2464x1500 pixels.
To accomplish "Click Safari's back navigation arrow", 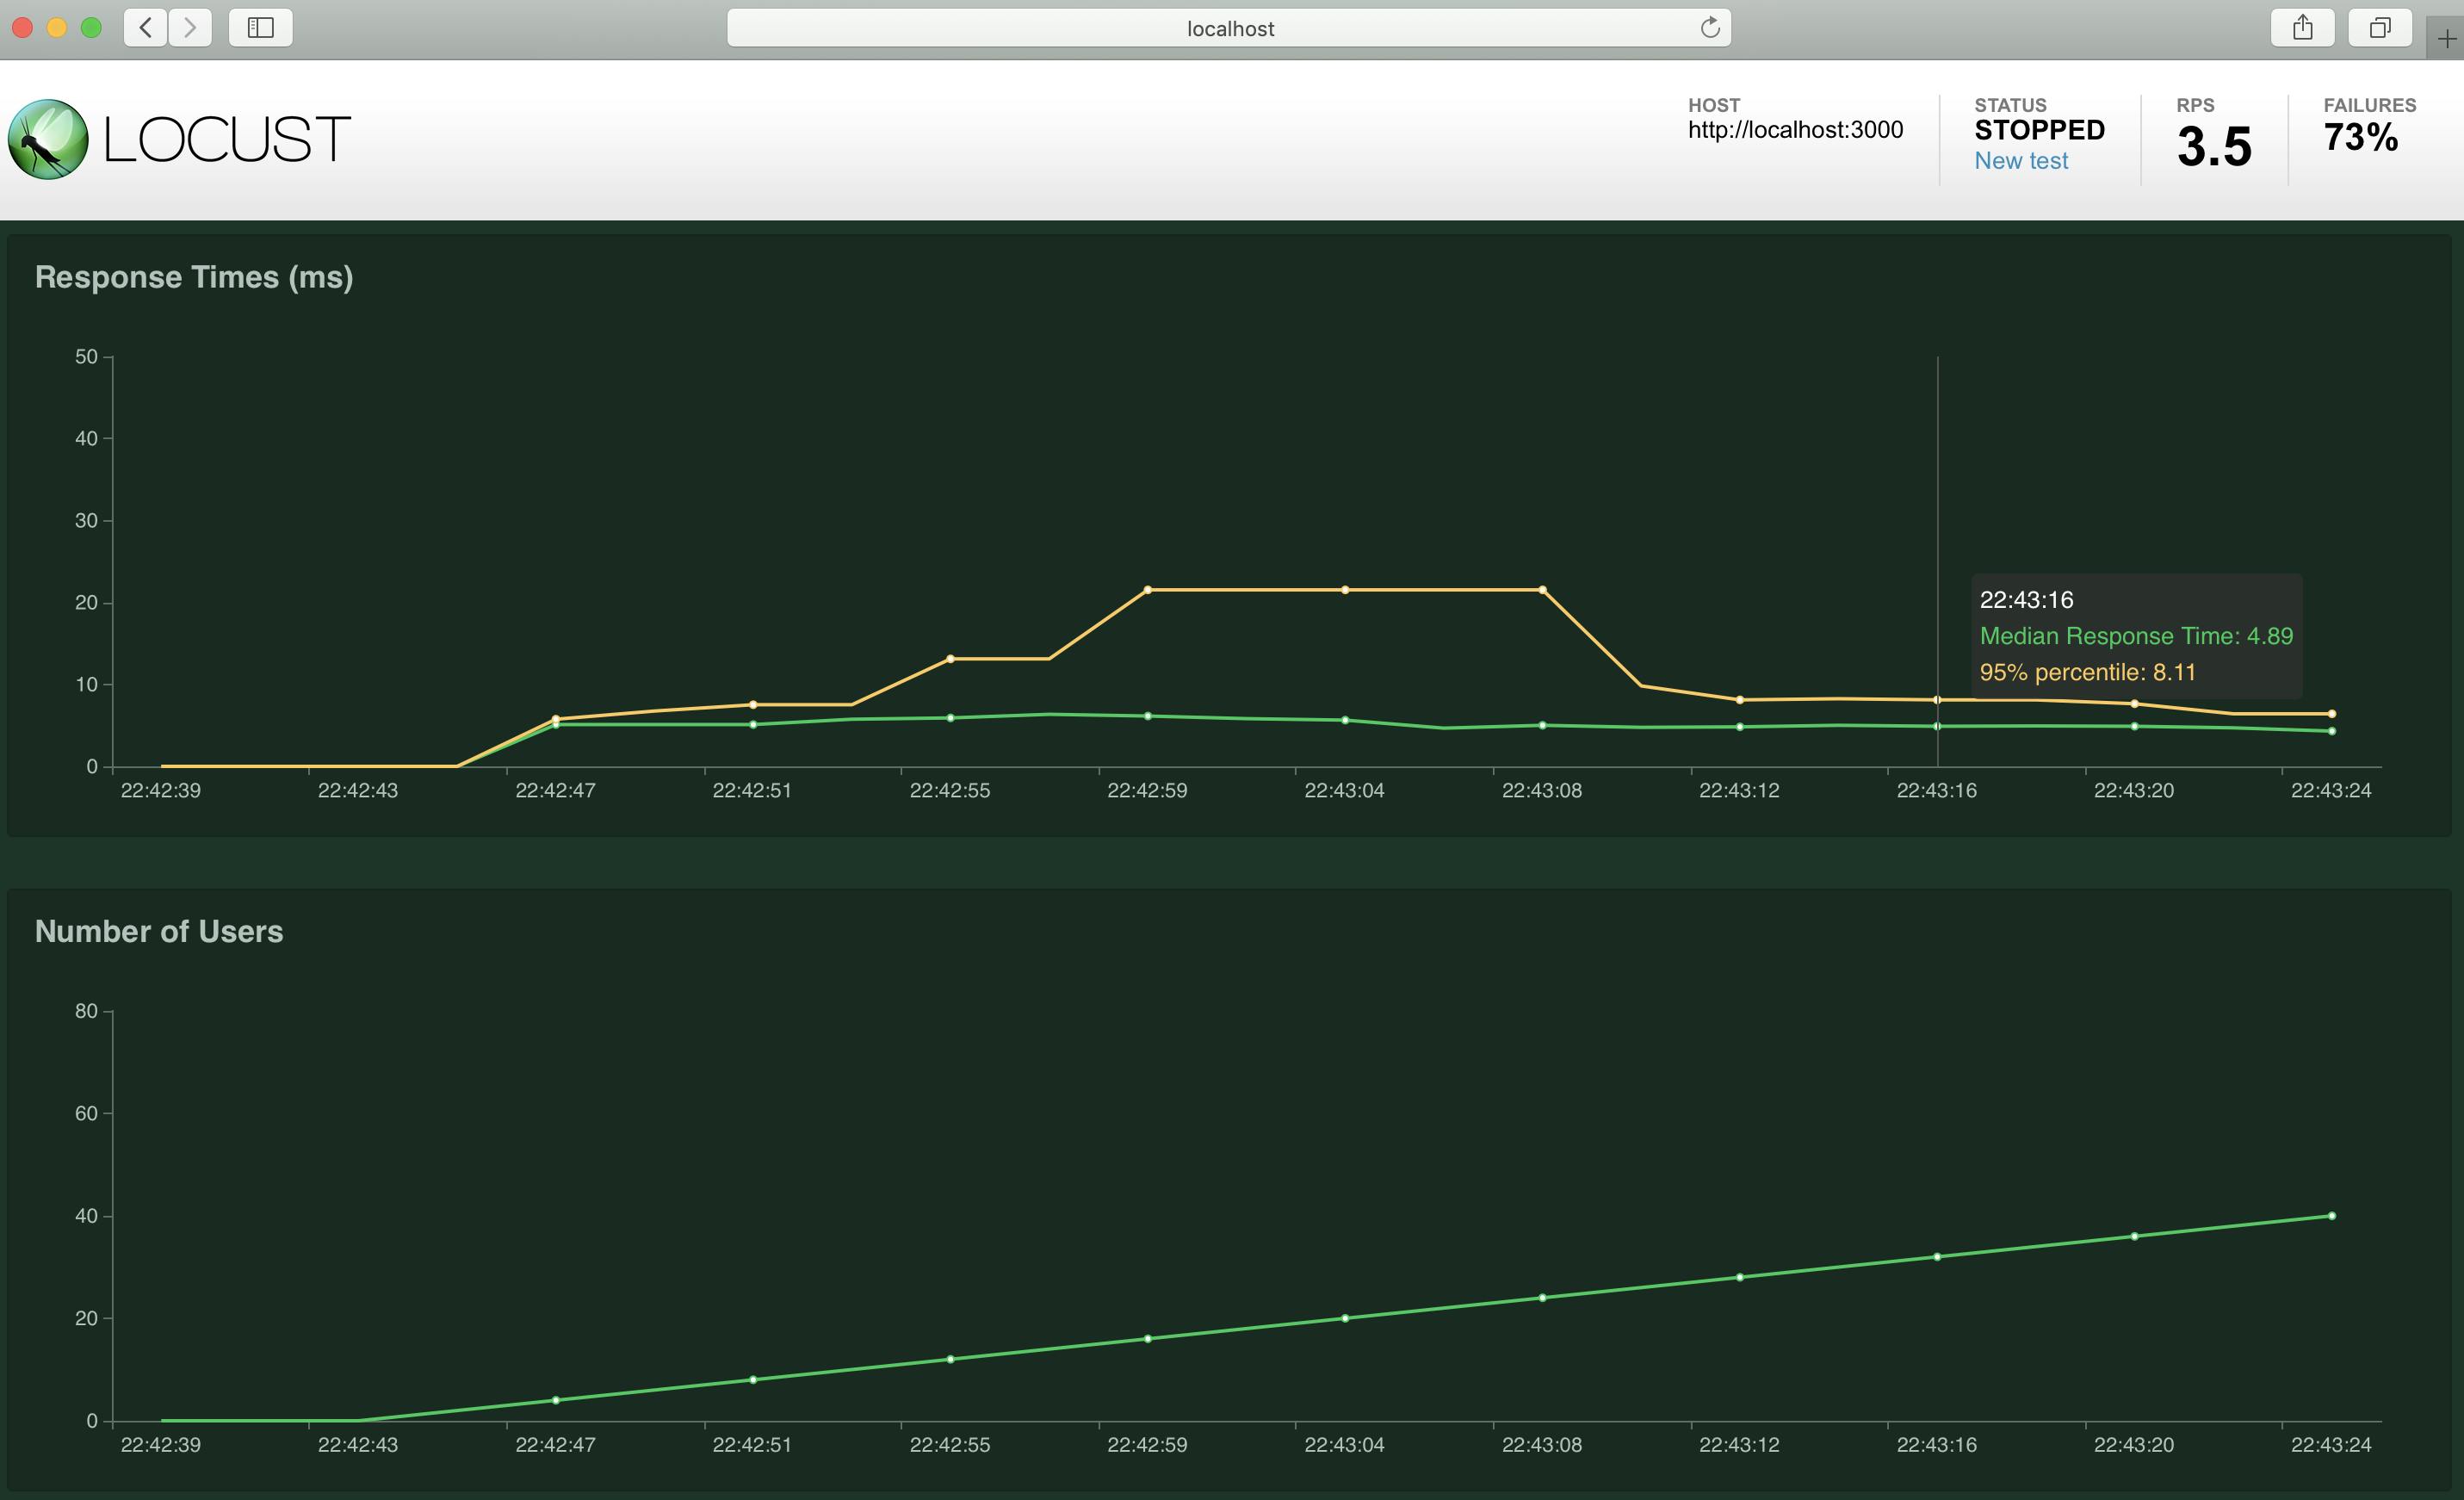I will tap(146, 27).
